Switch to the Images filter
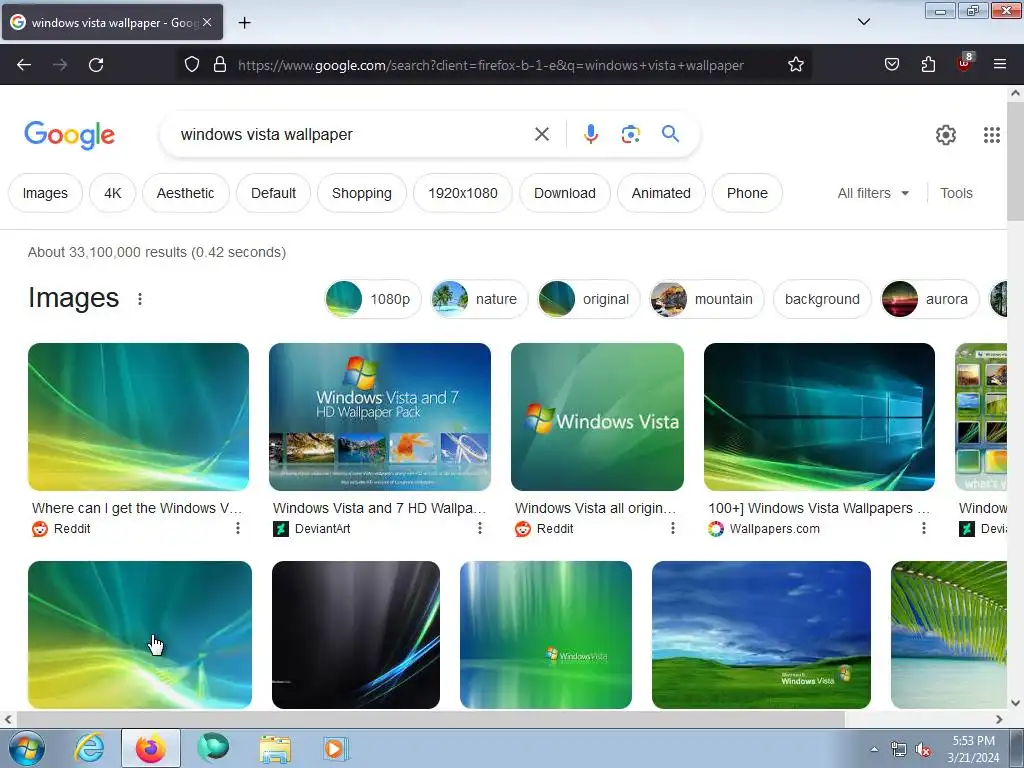Screen dimensions: 1024x768 (x=45, y=193)
